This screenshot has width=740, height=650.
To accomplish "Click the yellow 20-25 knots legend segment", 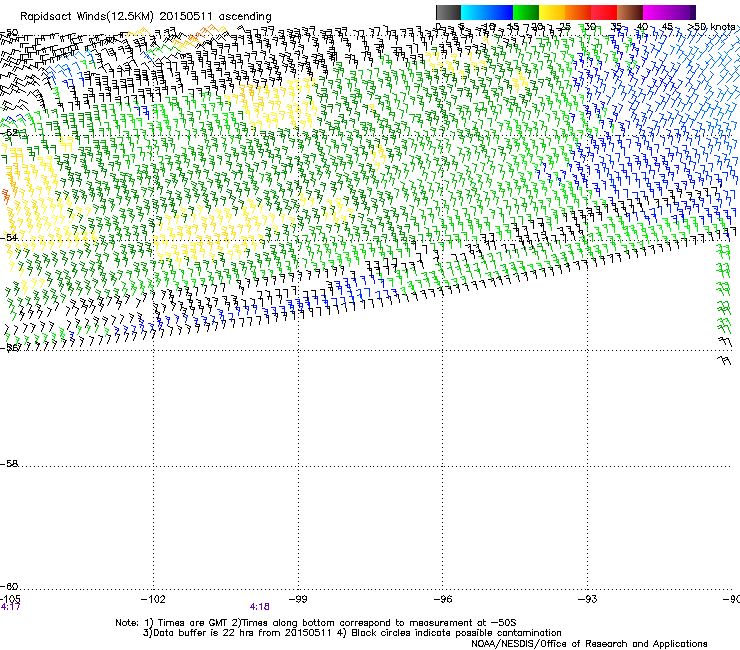I will click(552, 12).
